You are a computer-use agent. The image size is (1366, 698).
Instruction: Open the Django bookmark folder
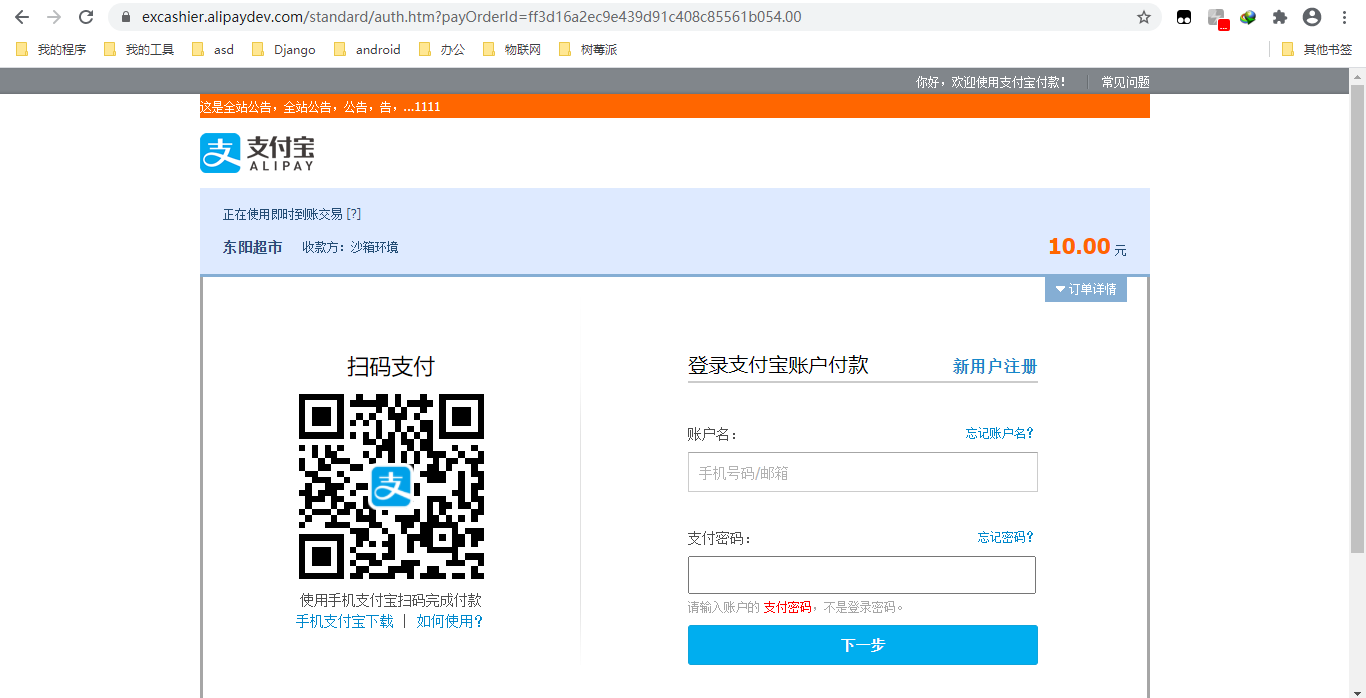pos(284,49)
